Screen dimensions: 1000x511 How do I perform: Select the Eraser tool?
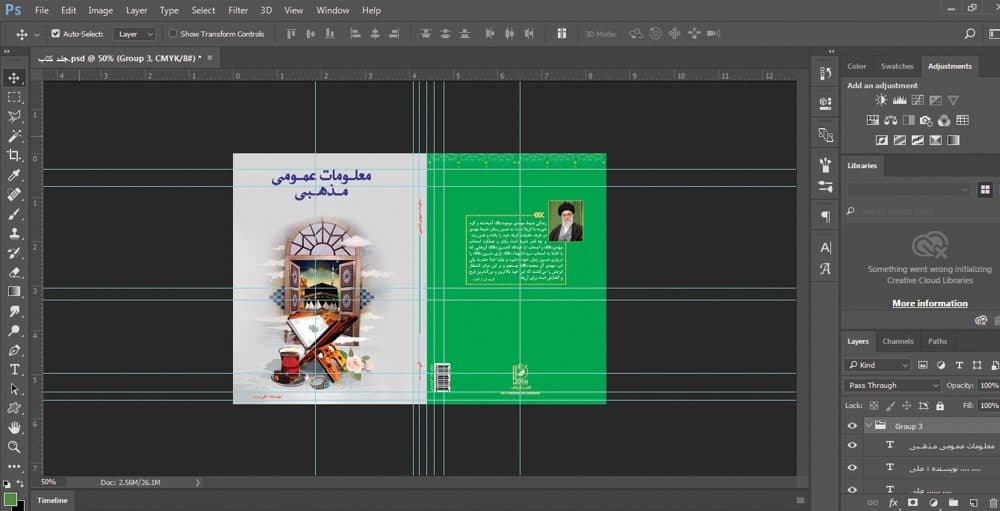point(13,272)
